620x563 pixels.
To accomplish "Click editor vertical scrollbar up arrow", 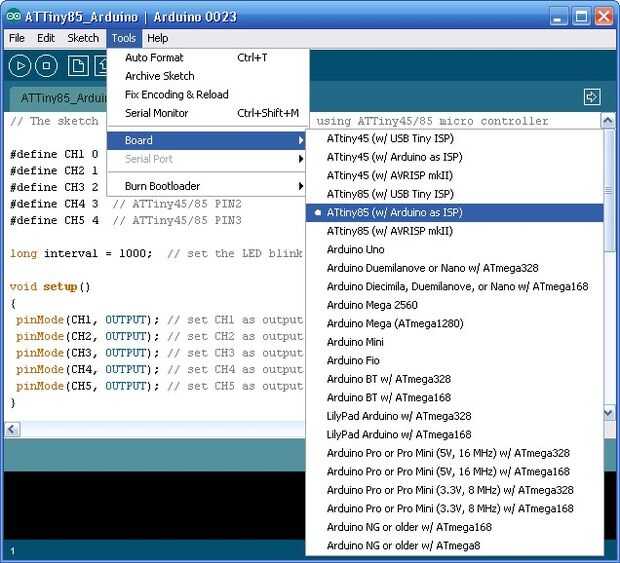I will click(x=608, y=121).
